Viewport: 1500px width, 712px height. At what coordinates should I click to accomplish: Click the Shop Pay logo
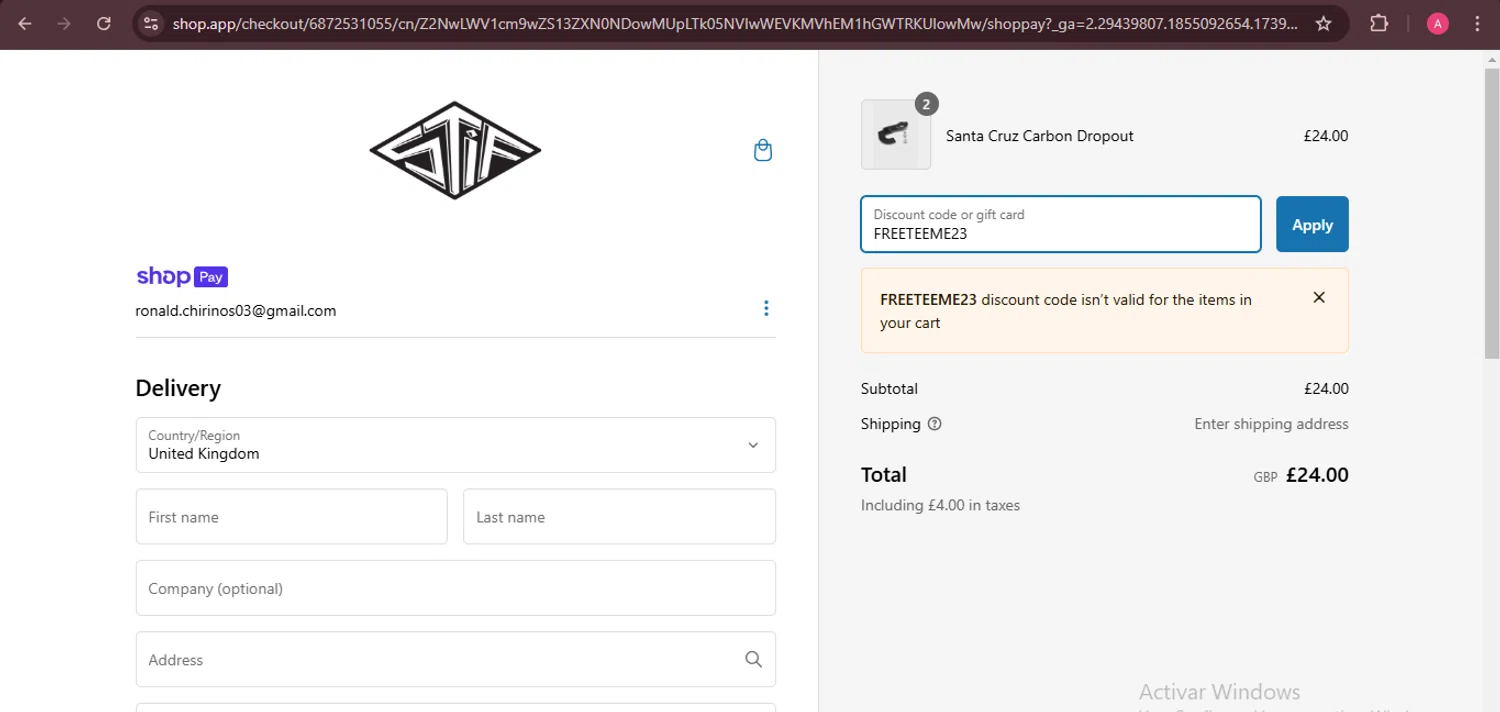click(x=182, y=276)
